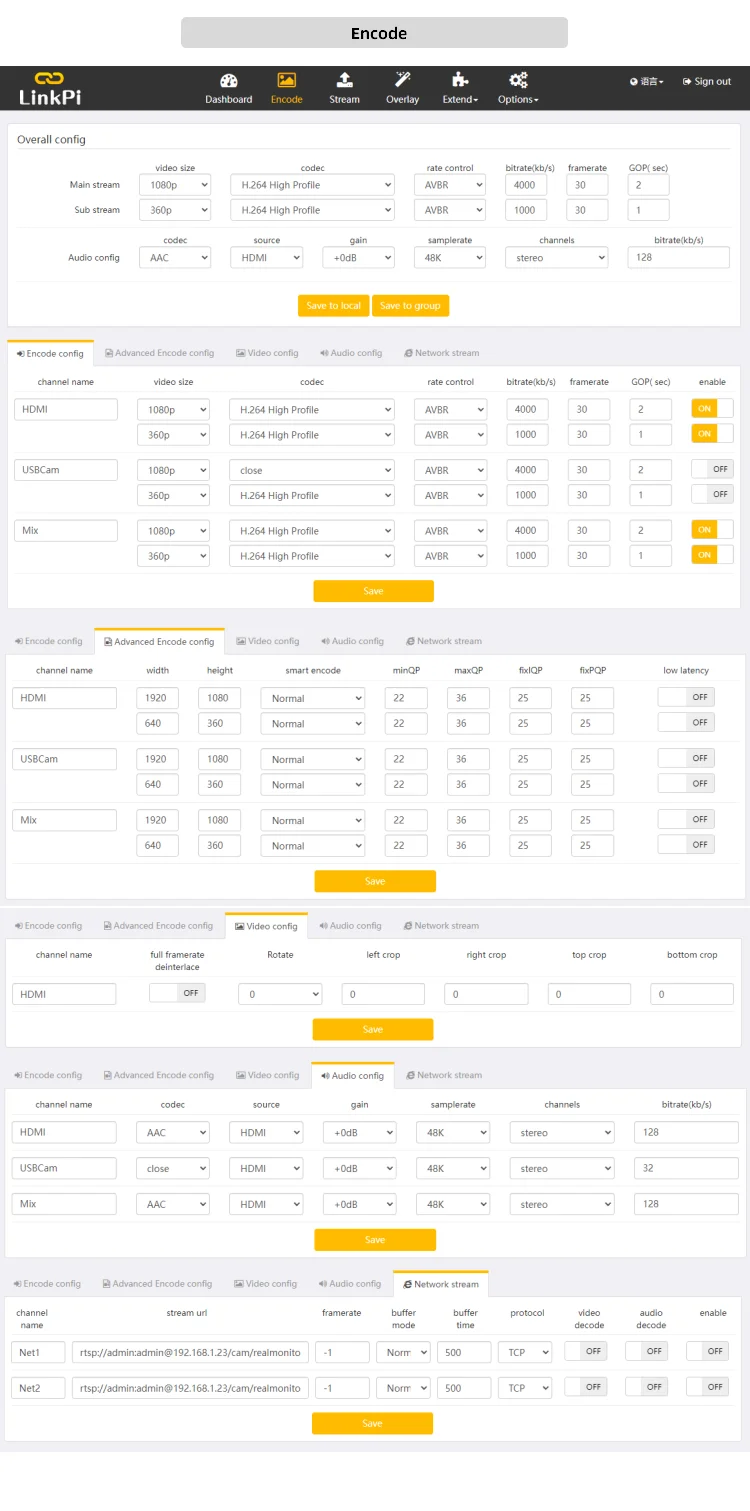The image size is (750, 1511).
Task: Click the Save to local button
Action: [x=333, y=306]
